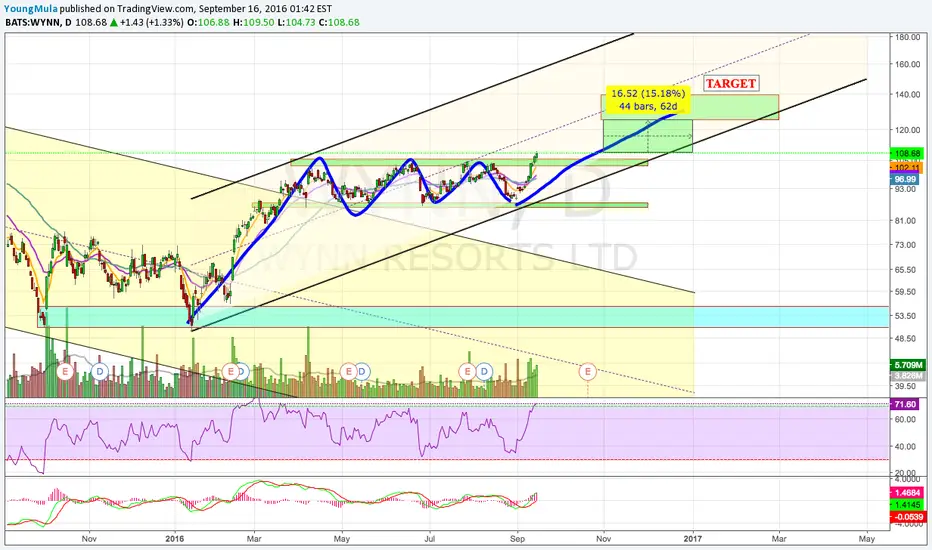Click the Jul label on time axis
Viewport: 932px width, 550px height.
click(429, 539)
